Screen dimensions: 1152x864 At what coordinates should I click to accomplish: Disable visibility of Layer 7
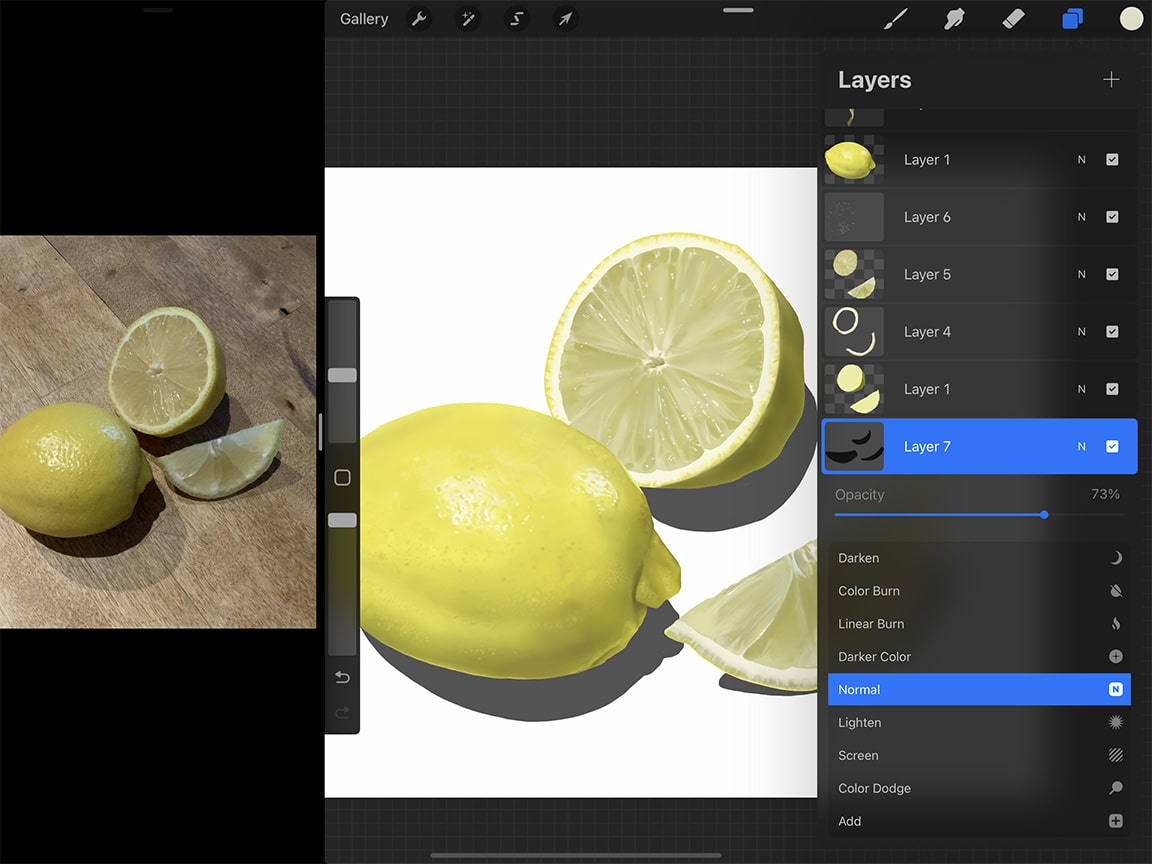[x=1112, y=446]
